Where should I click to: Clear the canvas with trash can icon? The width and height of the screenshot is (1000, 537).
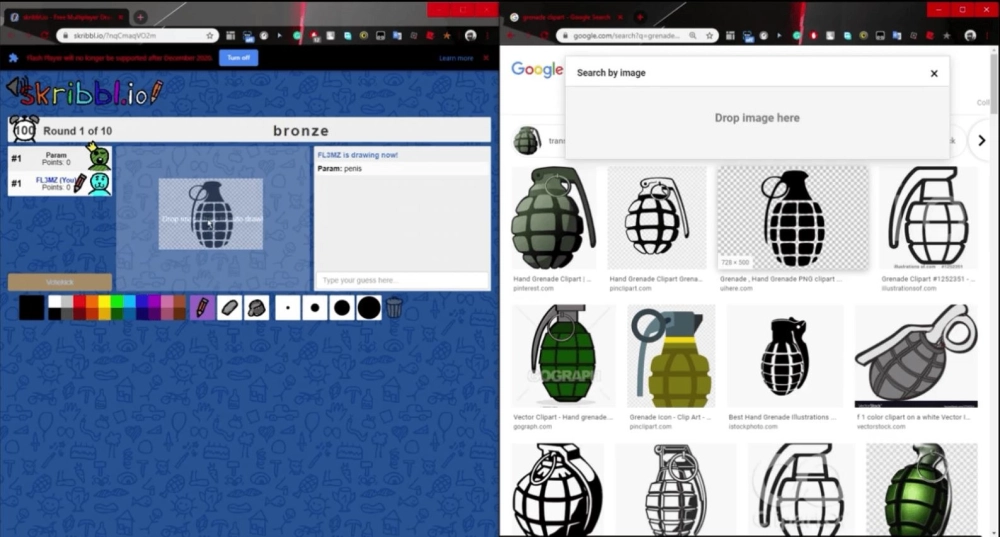[x=395, y=308]
